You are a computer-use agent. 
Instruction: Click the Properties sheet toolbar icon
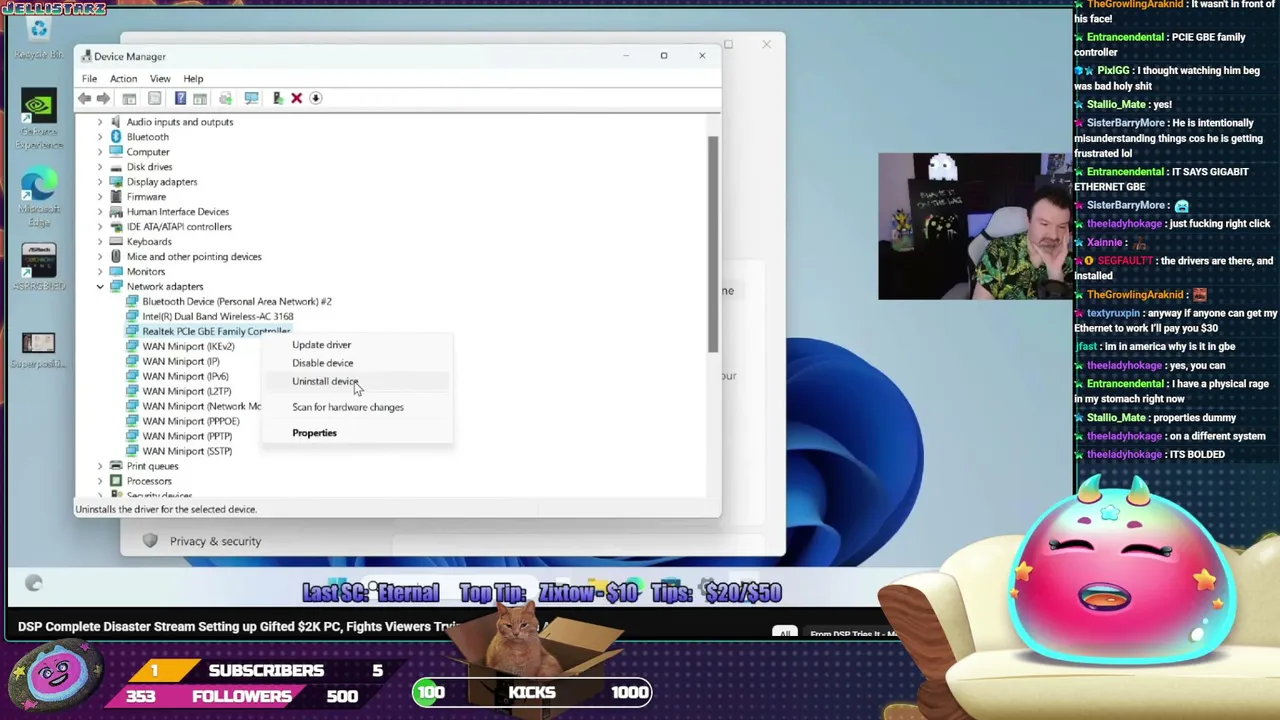click(x=154, y=98)
